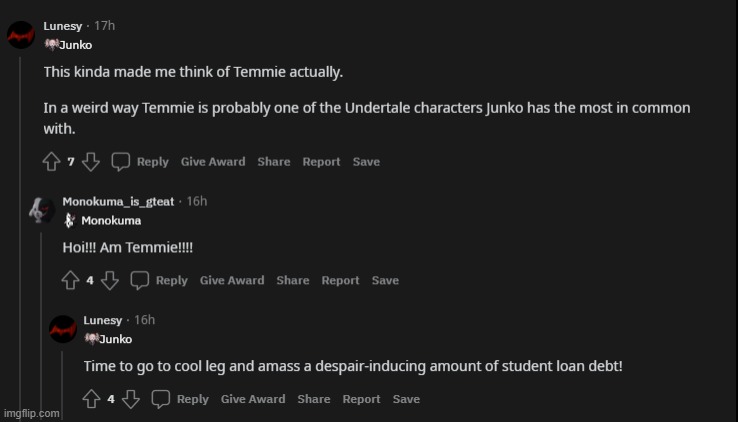Upvote the "Hoi!!! Am Temmie!!!!" comment

click(x=71, y=281)
